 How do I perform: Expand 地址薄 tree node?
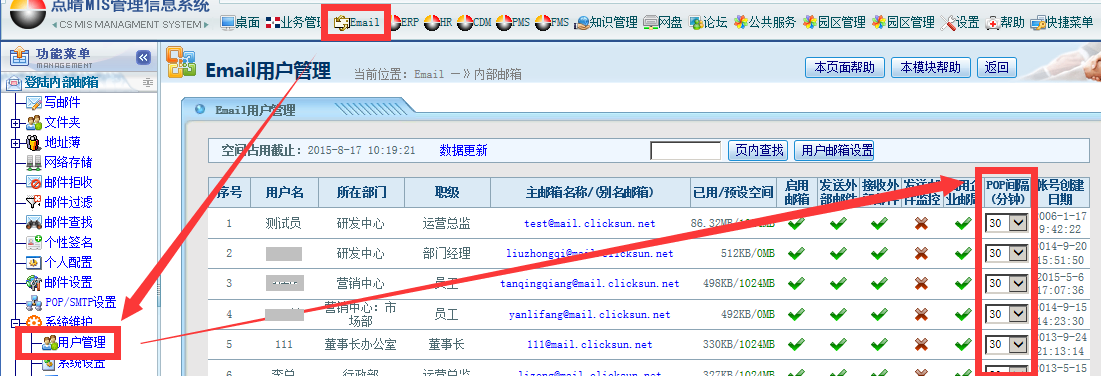coord(15,143)
